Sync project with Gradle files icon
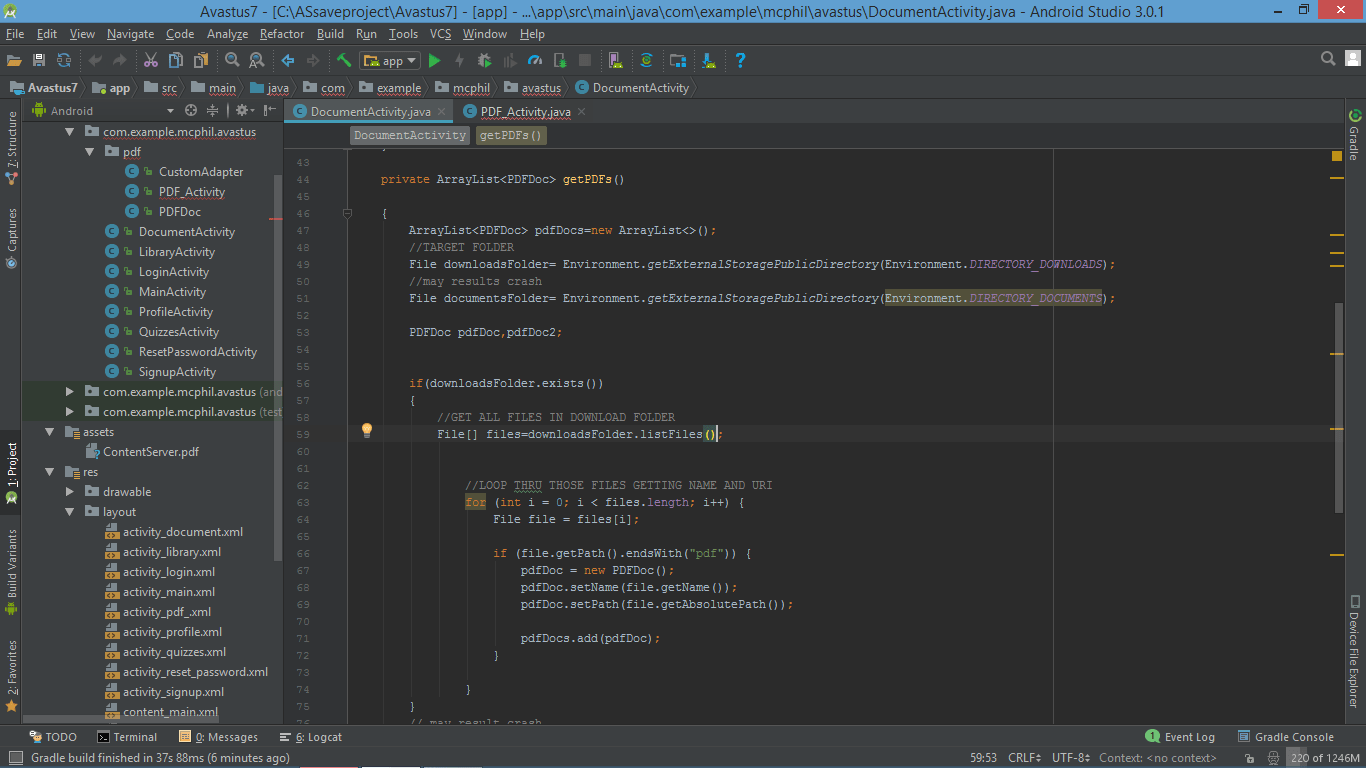The width and height of the screenshot is (1366, 768). pos(647,60)
